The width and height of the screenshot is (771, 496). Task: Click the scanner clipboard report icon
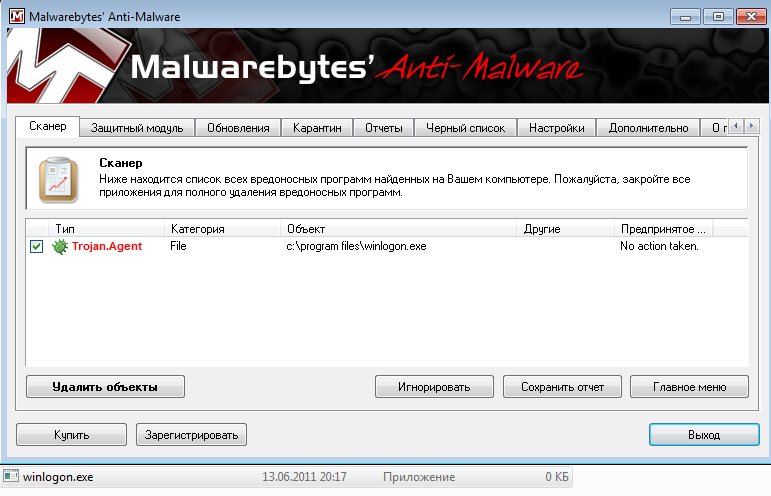(x=59, y=179)
